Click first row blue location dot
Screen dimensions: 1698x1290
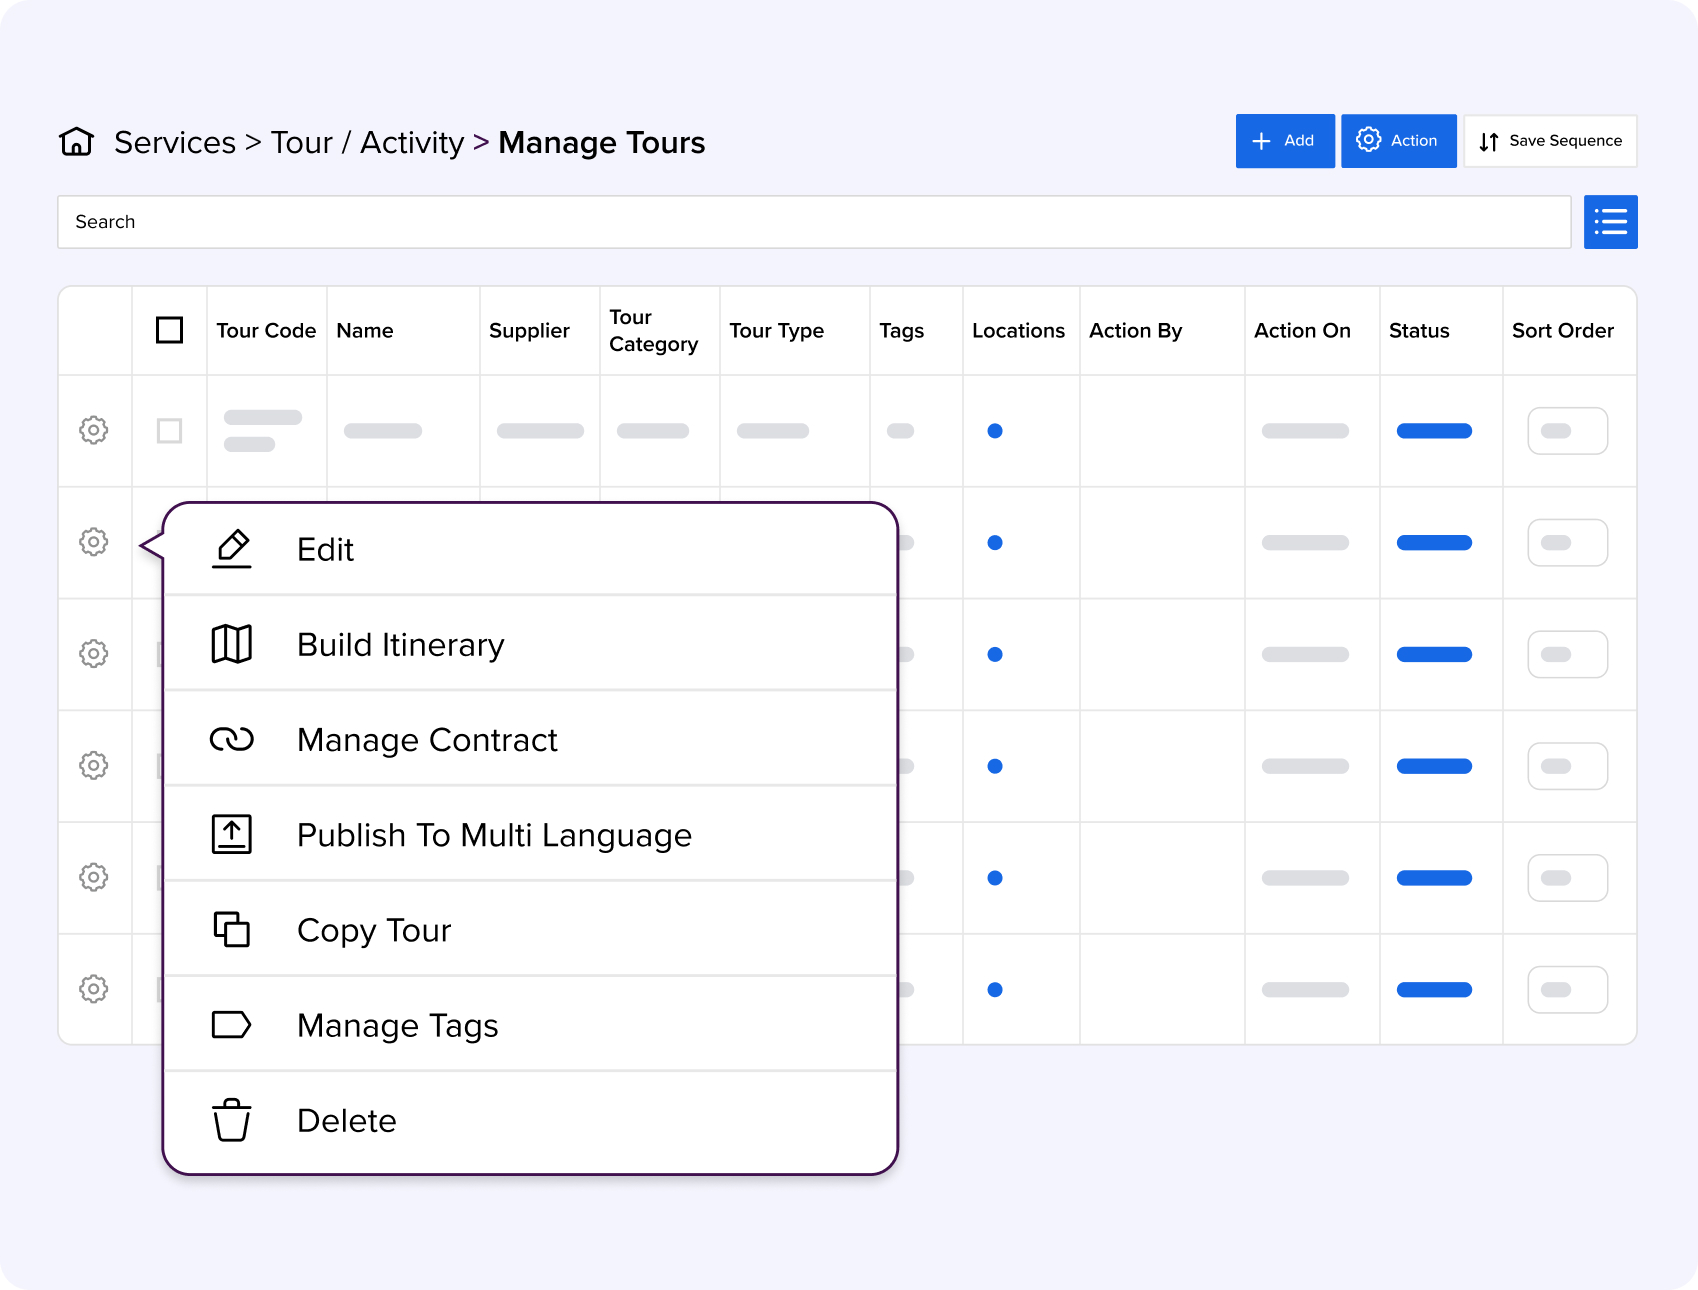(x=995, y=431)
